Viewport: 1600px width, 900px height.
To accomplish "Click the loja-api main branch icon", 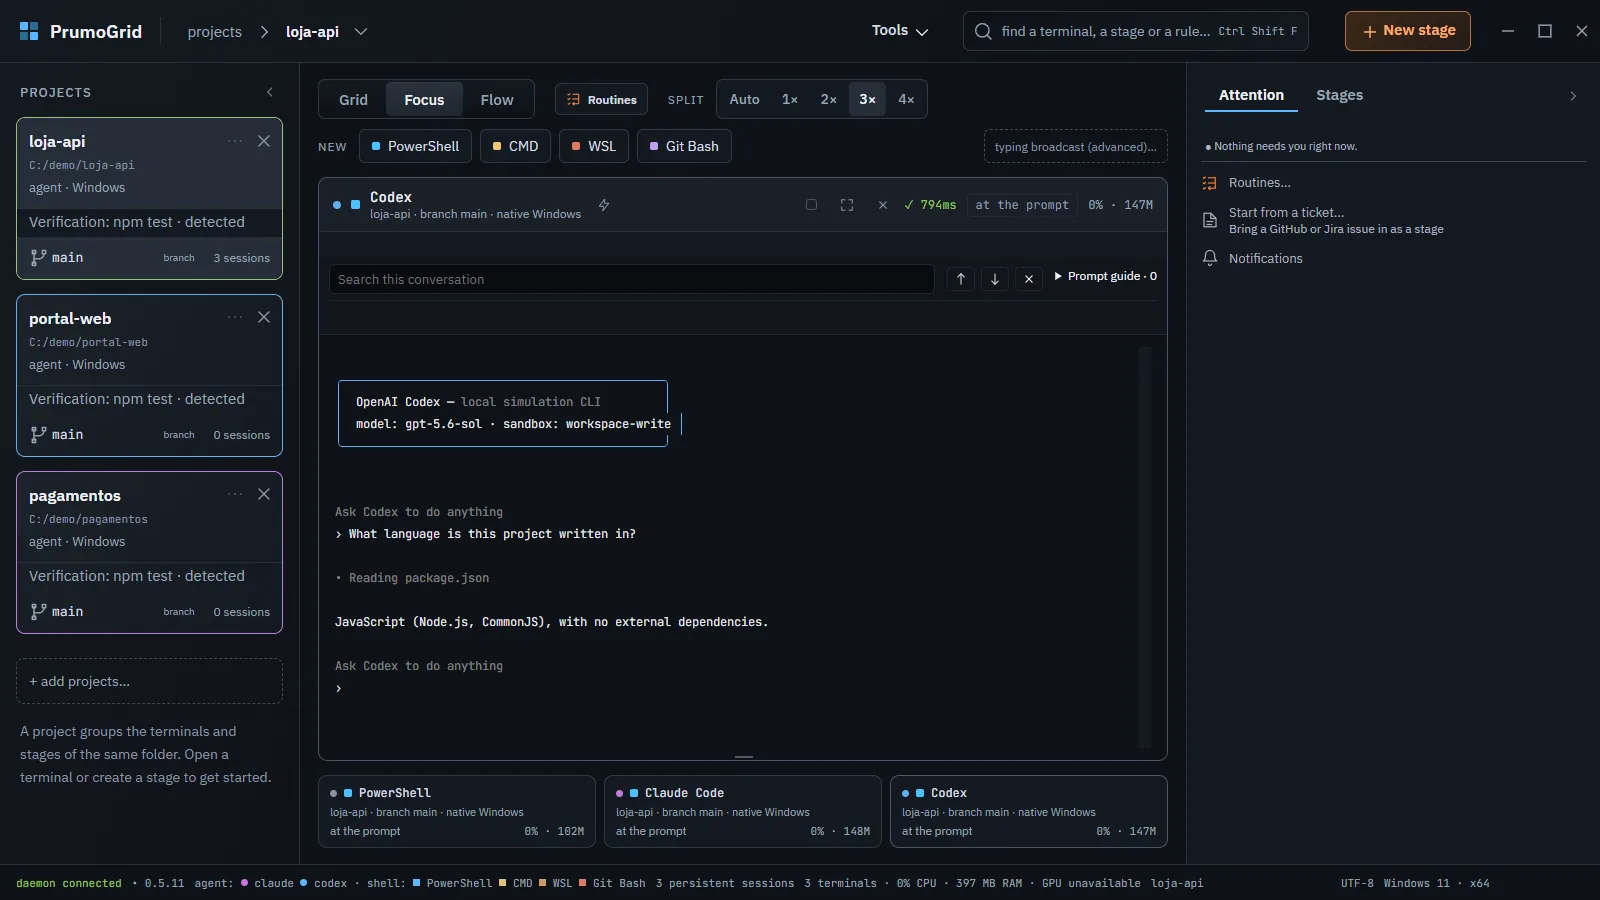I will (x=38, y=257).
